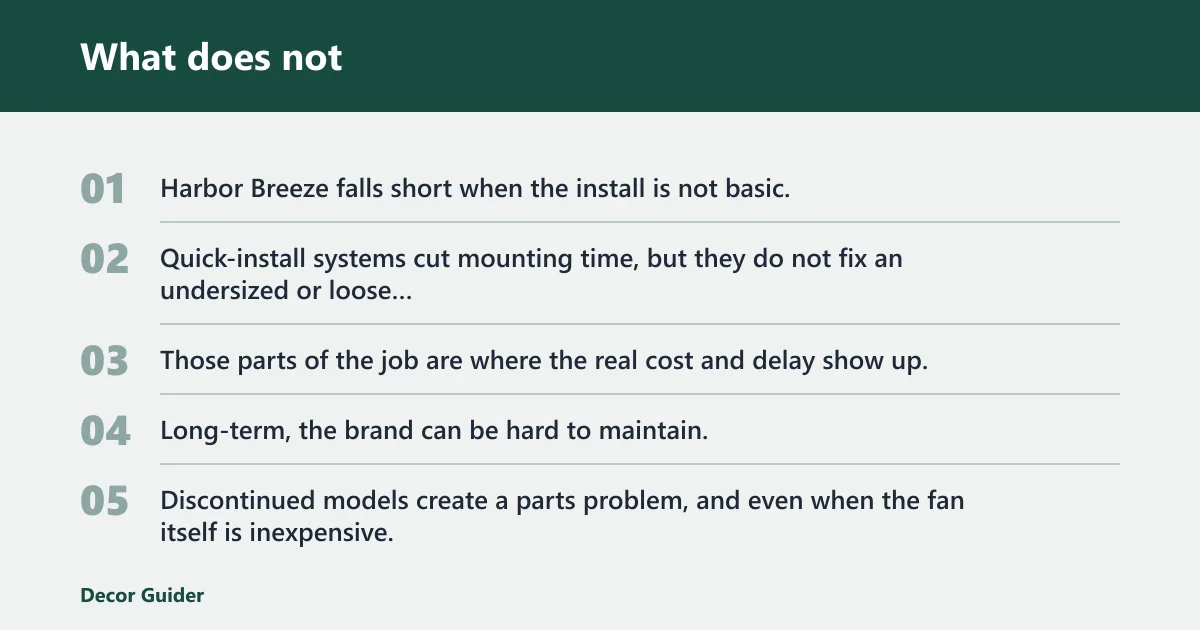The width and height of the screenshot is (1200, 630).
Task: Click the "Discontinued models create a parts problem" line
Action: 562,516
